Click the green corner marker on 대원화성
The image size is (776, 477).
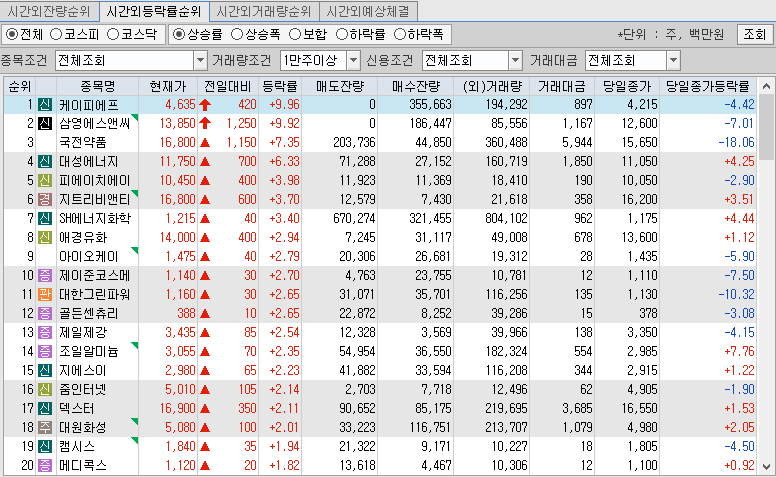[135, 421]
